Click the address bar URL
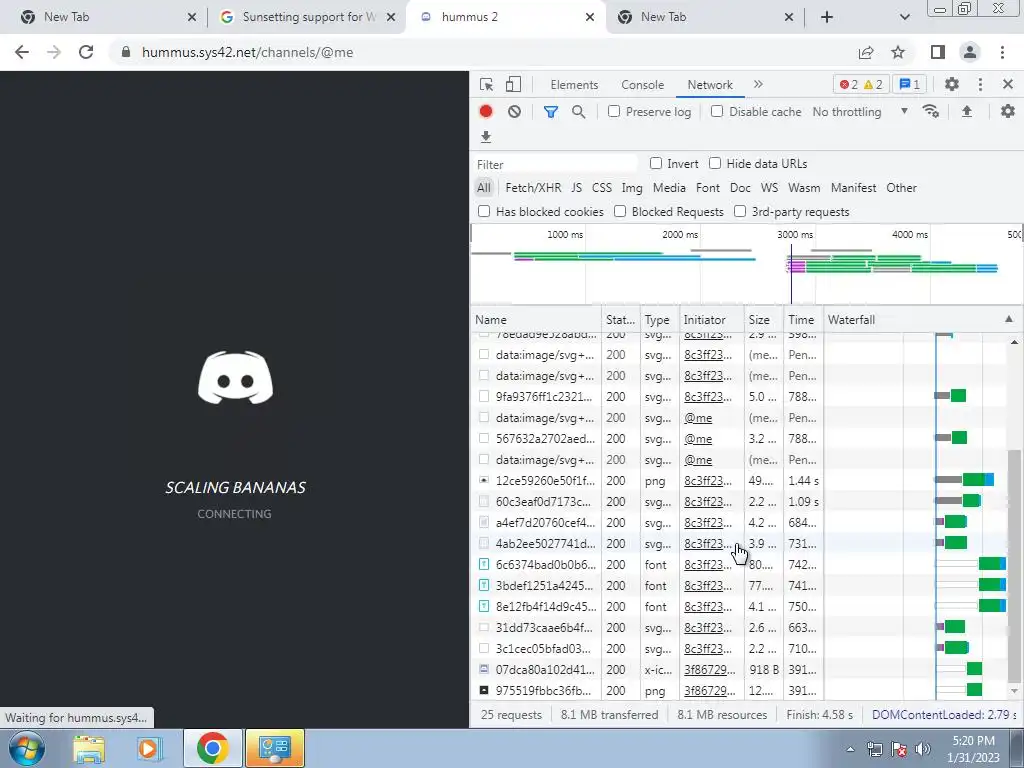The image size is (1024, 768). pos(248,52)
